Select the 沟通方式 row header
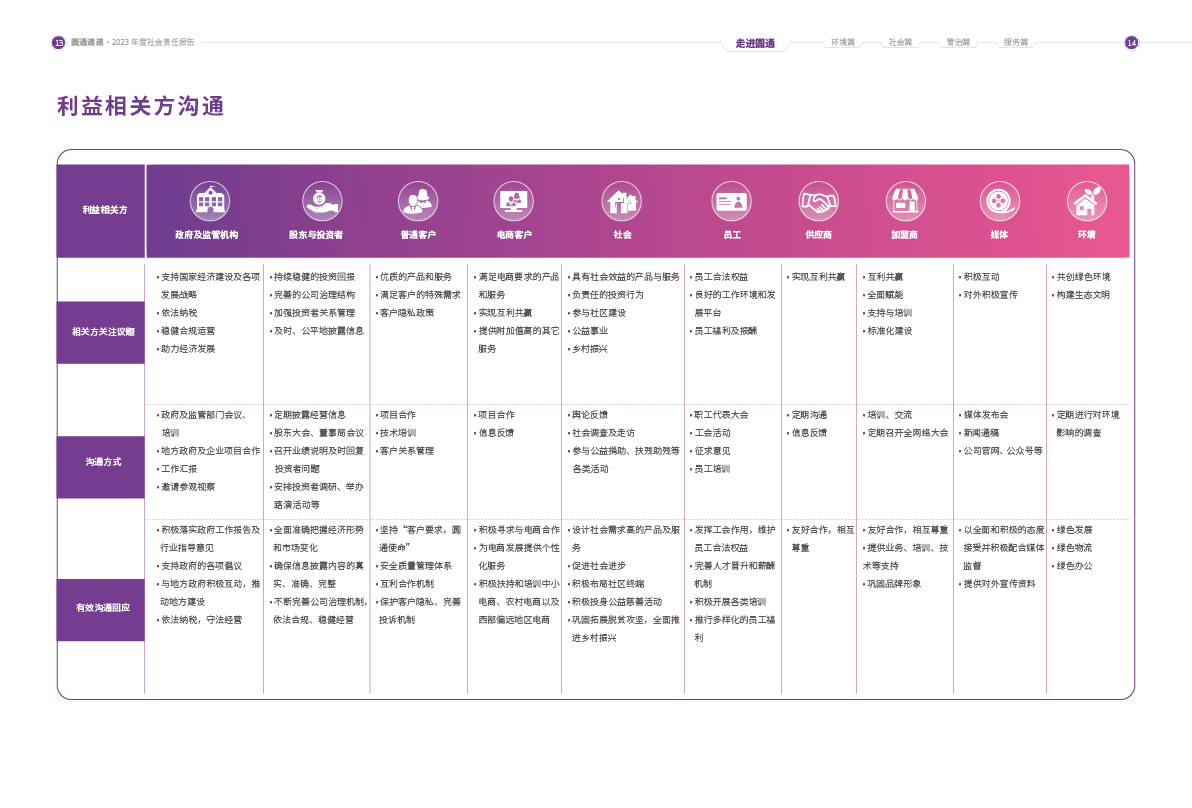The width and height of the screenshot is (1192, 808). tap(101, 463)
